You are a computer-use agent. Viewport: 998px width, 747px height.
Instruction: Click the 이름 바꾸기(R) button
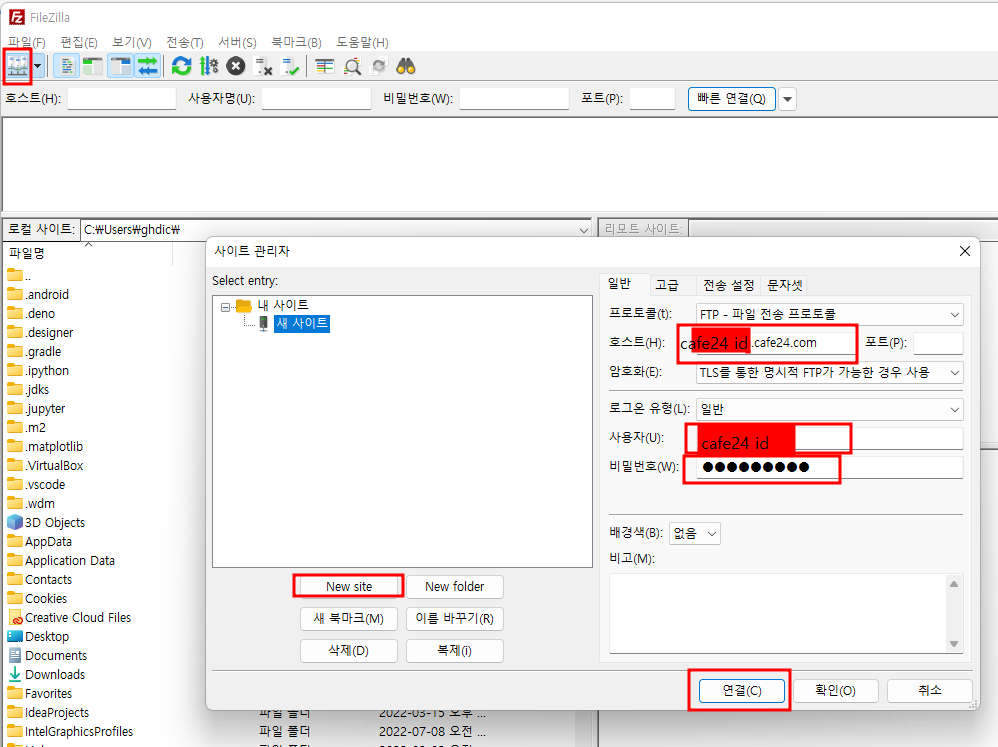point(454,618)
